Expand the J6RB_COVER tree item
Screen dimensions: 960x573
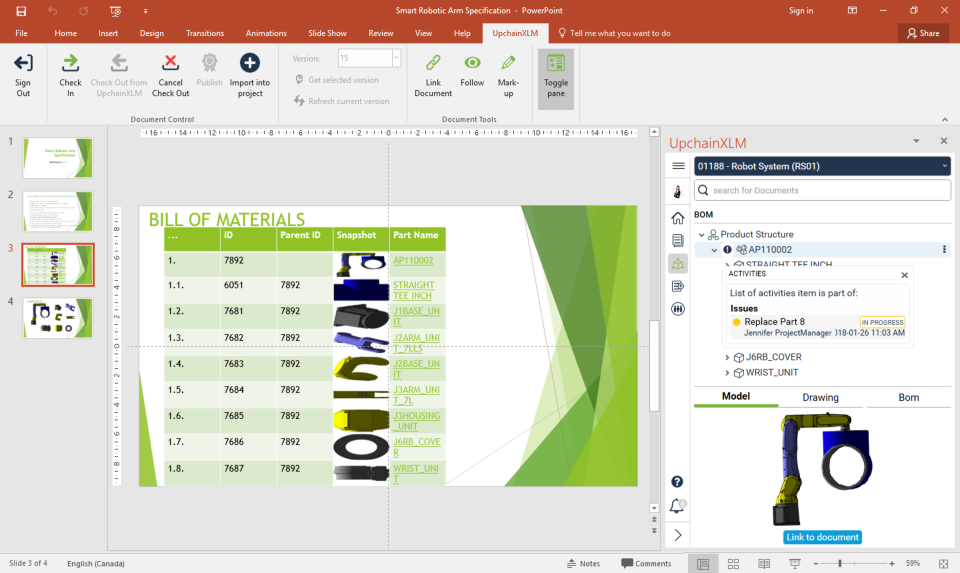click(728, 357)
